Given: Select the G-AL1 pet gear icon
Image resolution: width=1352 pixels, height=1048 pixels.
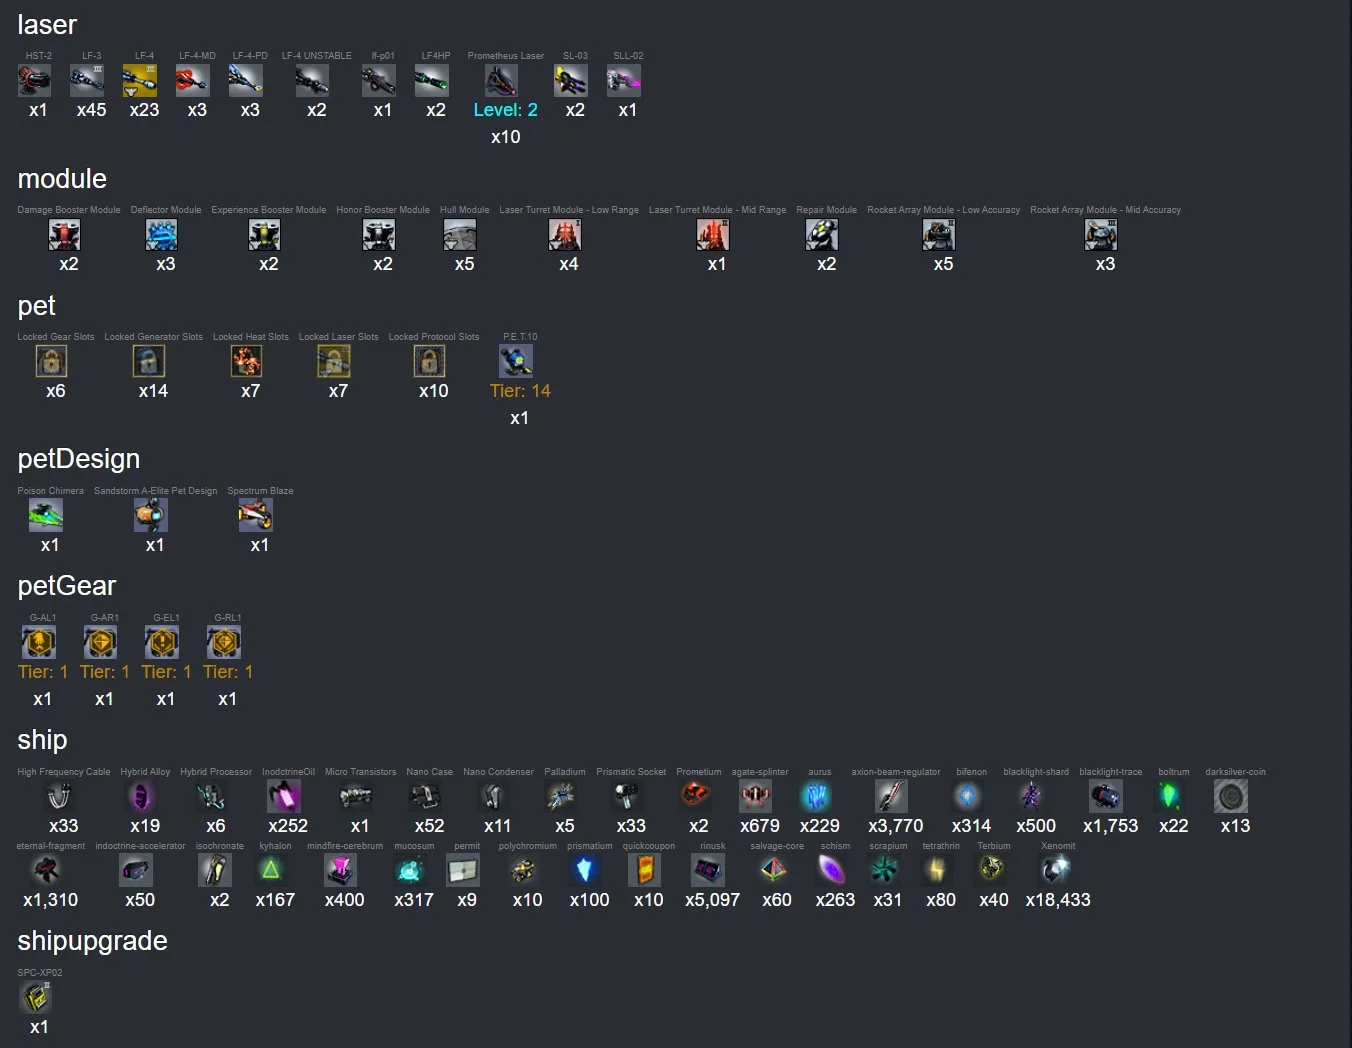Looking at the screenshot, I should pos(38,642).
